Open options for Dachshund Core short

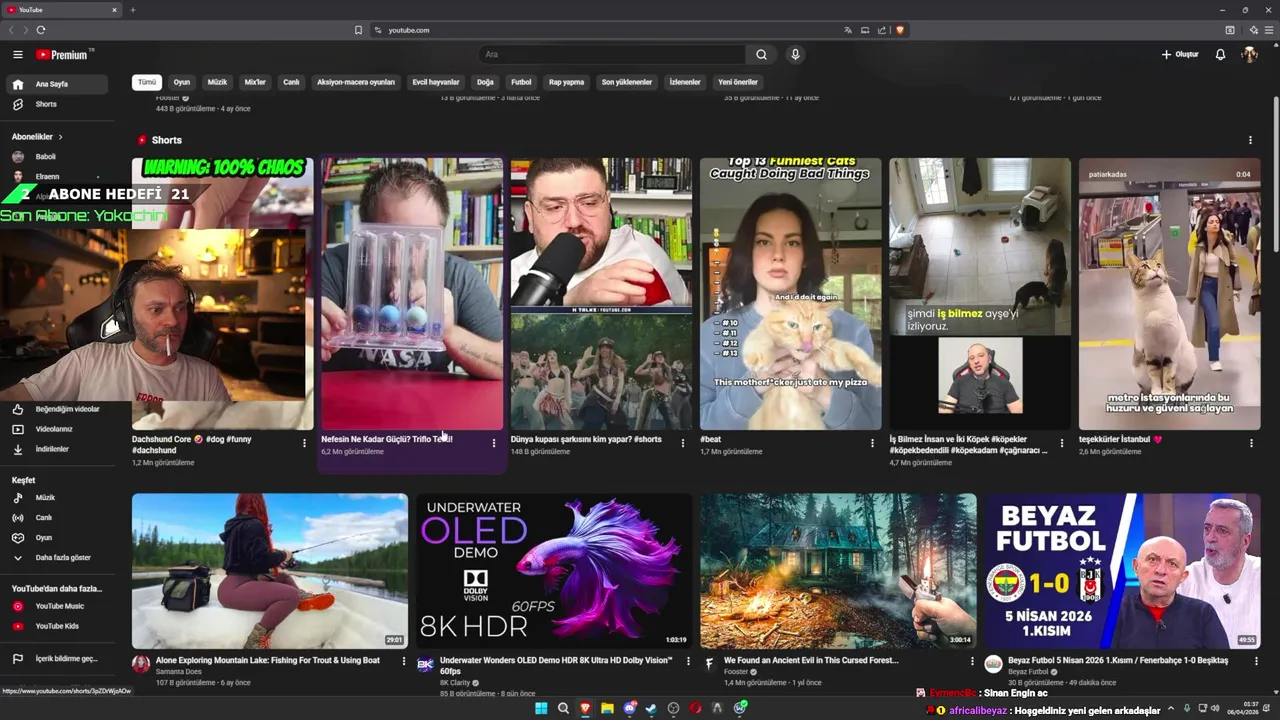tap(304, 443)
